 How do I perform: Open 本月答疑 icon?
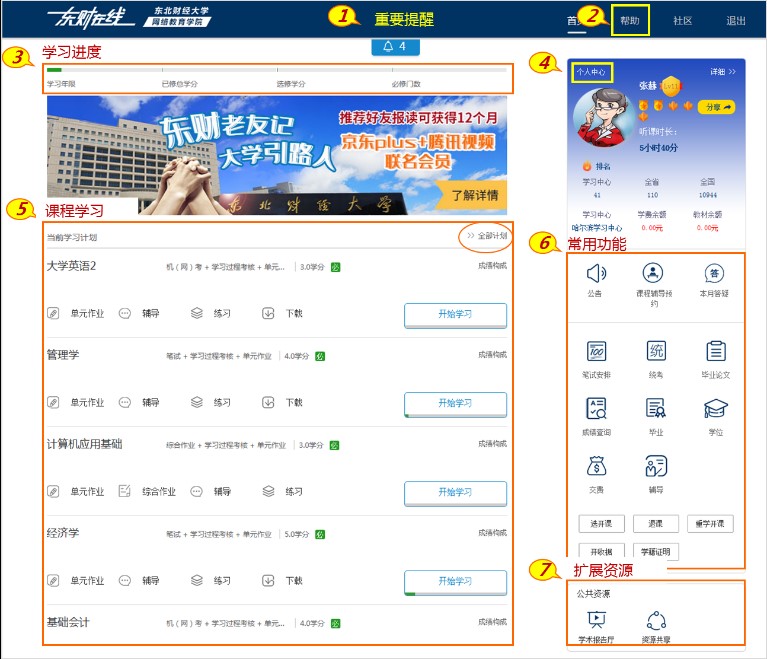[714, 273]
